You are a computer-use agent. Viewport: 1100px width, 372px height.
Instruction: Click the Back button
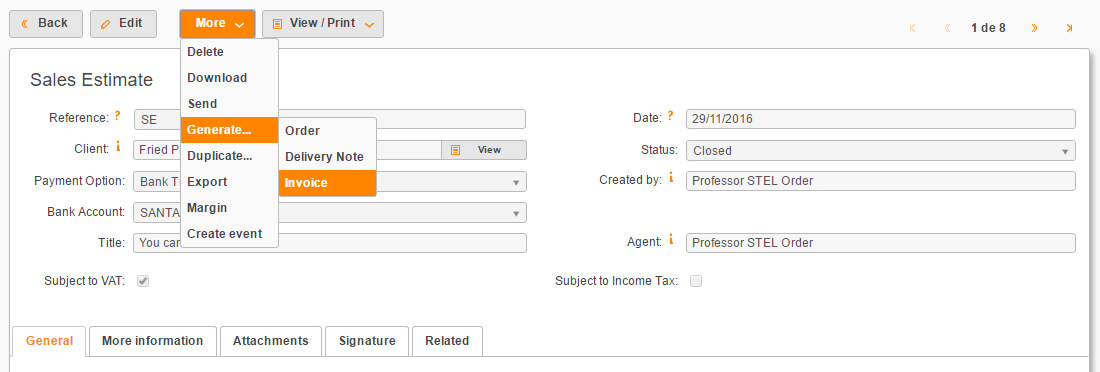tap(46, 24)
